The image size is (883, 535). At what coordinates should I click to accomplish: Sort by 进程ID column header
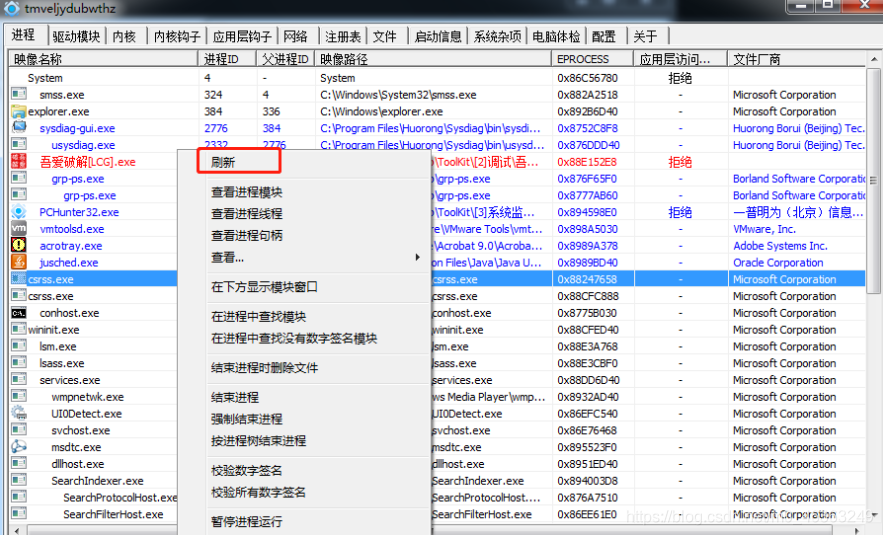point(228,59)
